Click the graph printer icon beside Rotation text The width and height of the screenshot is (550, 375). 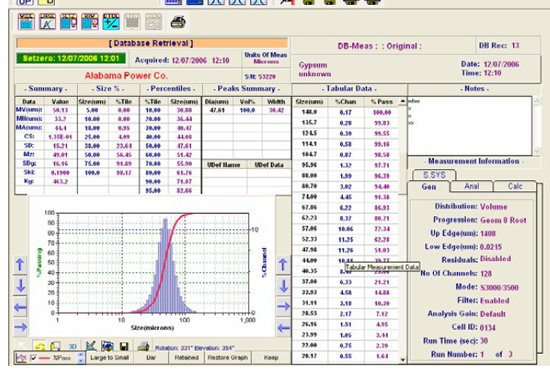(x=143, y=347)
